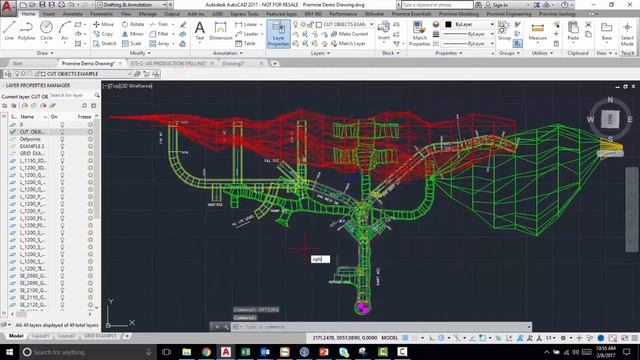Click the Linear dimension button
Screen dimensions: 640x360
[247, 24]
